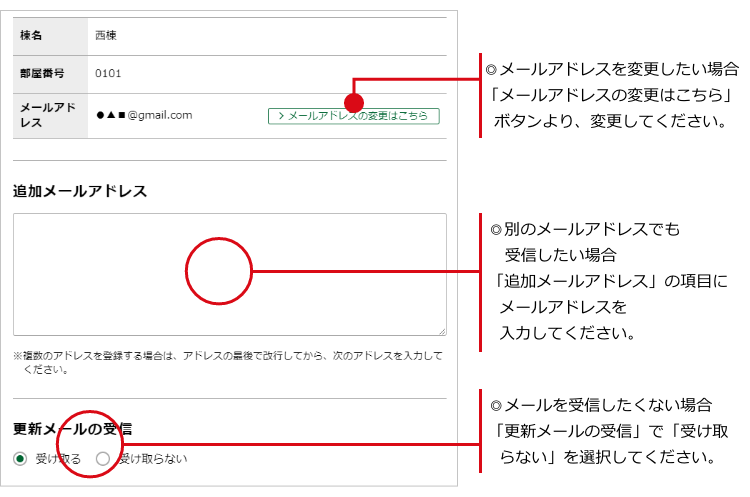Click the ※ note about registering multiple addresses

click(x=226, y=361)
